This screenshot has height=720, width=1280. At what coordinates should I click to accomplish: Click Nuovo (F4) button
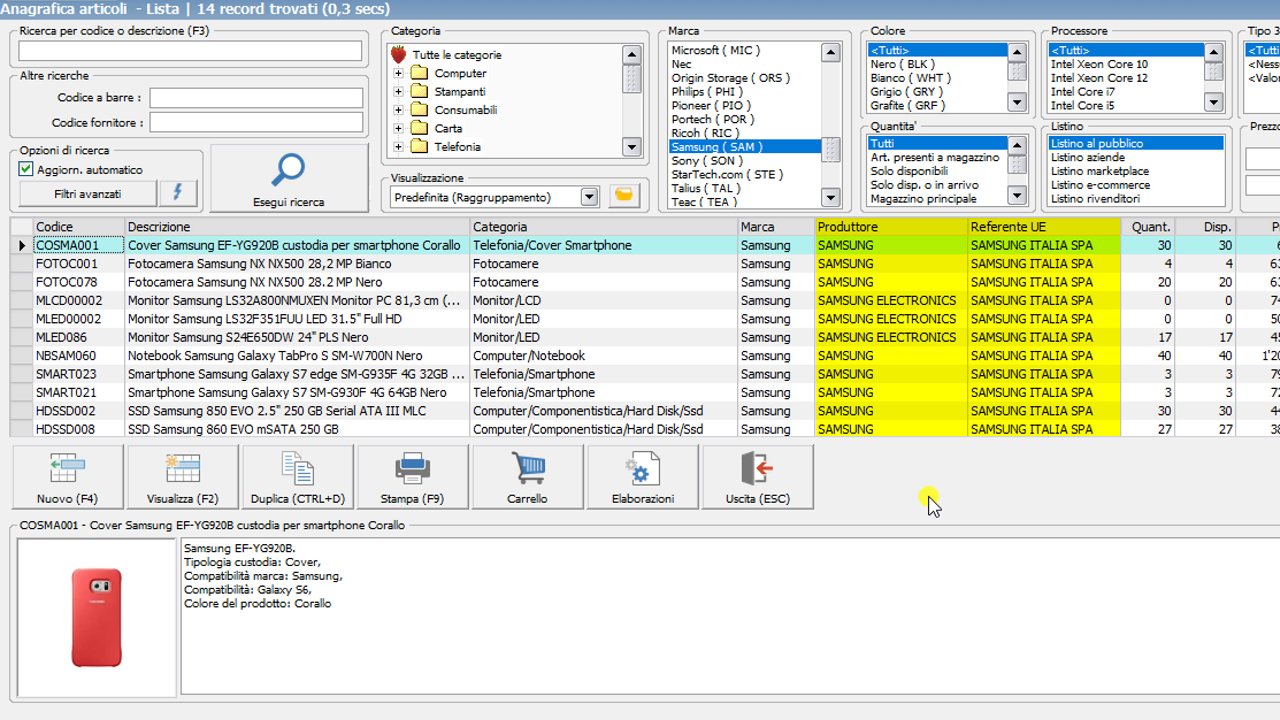67,477
